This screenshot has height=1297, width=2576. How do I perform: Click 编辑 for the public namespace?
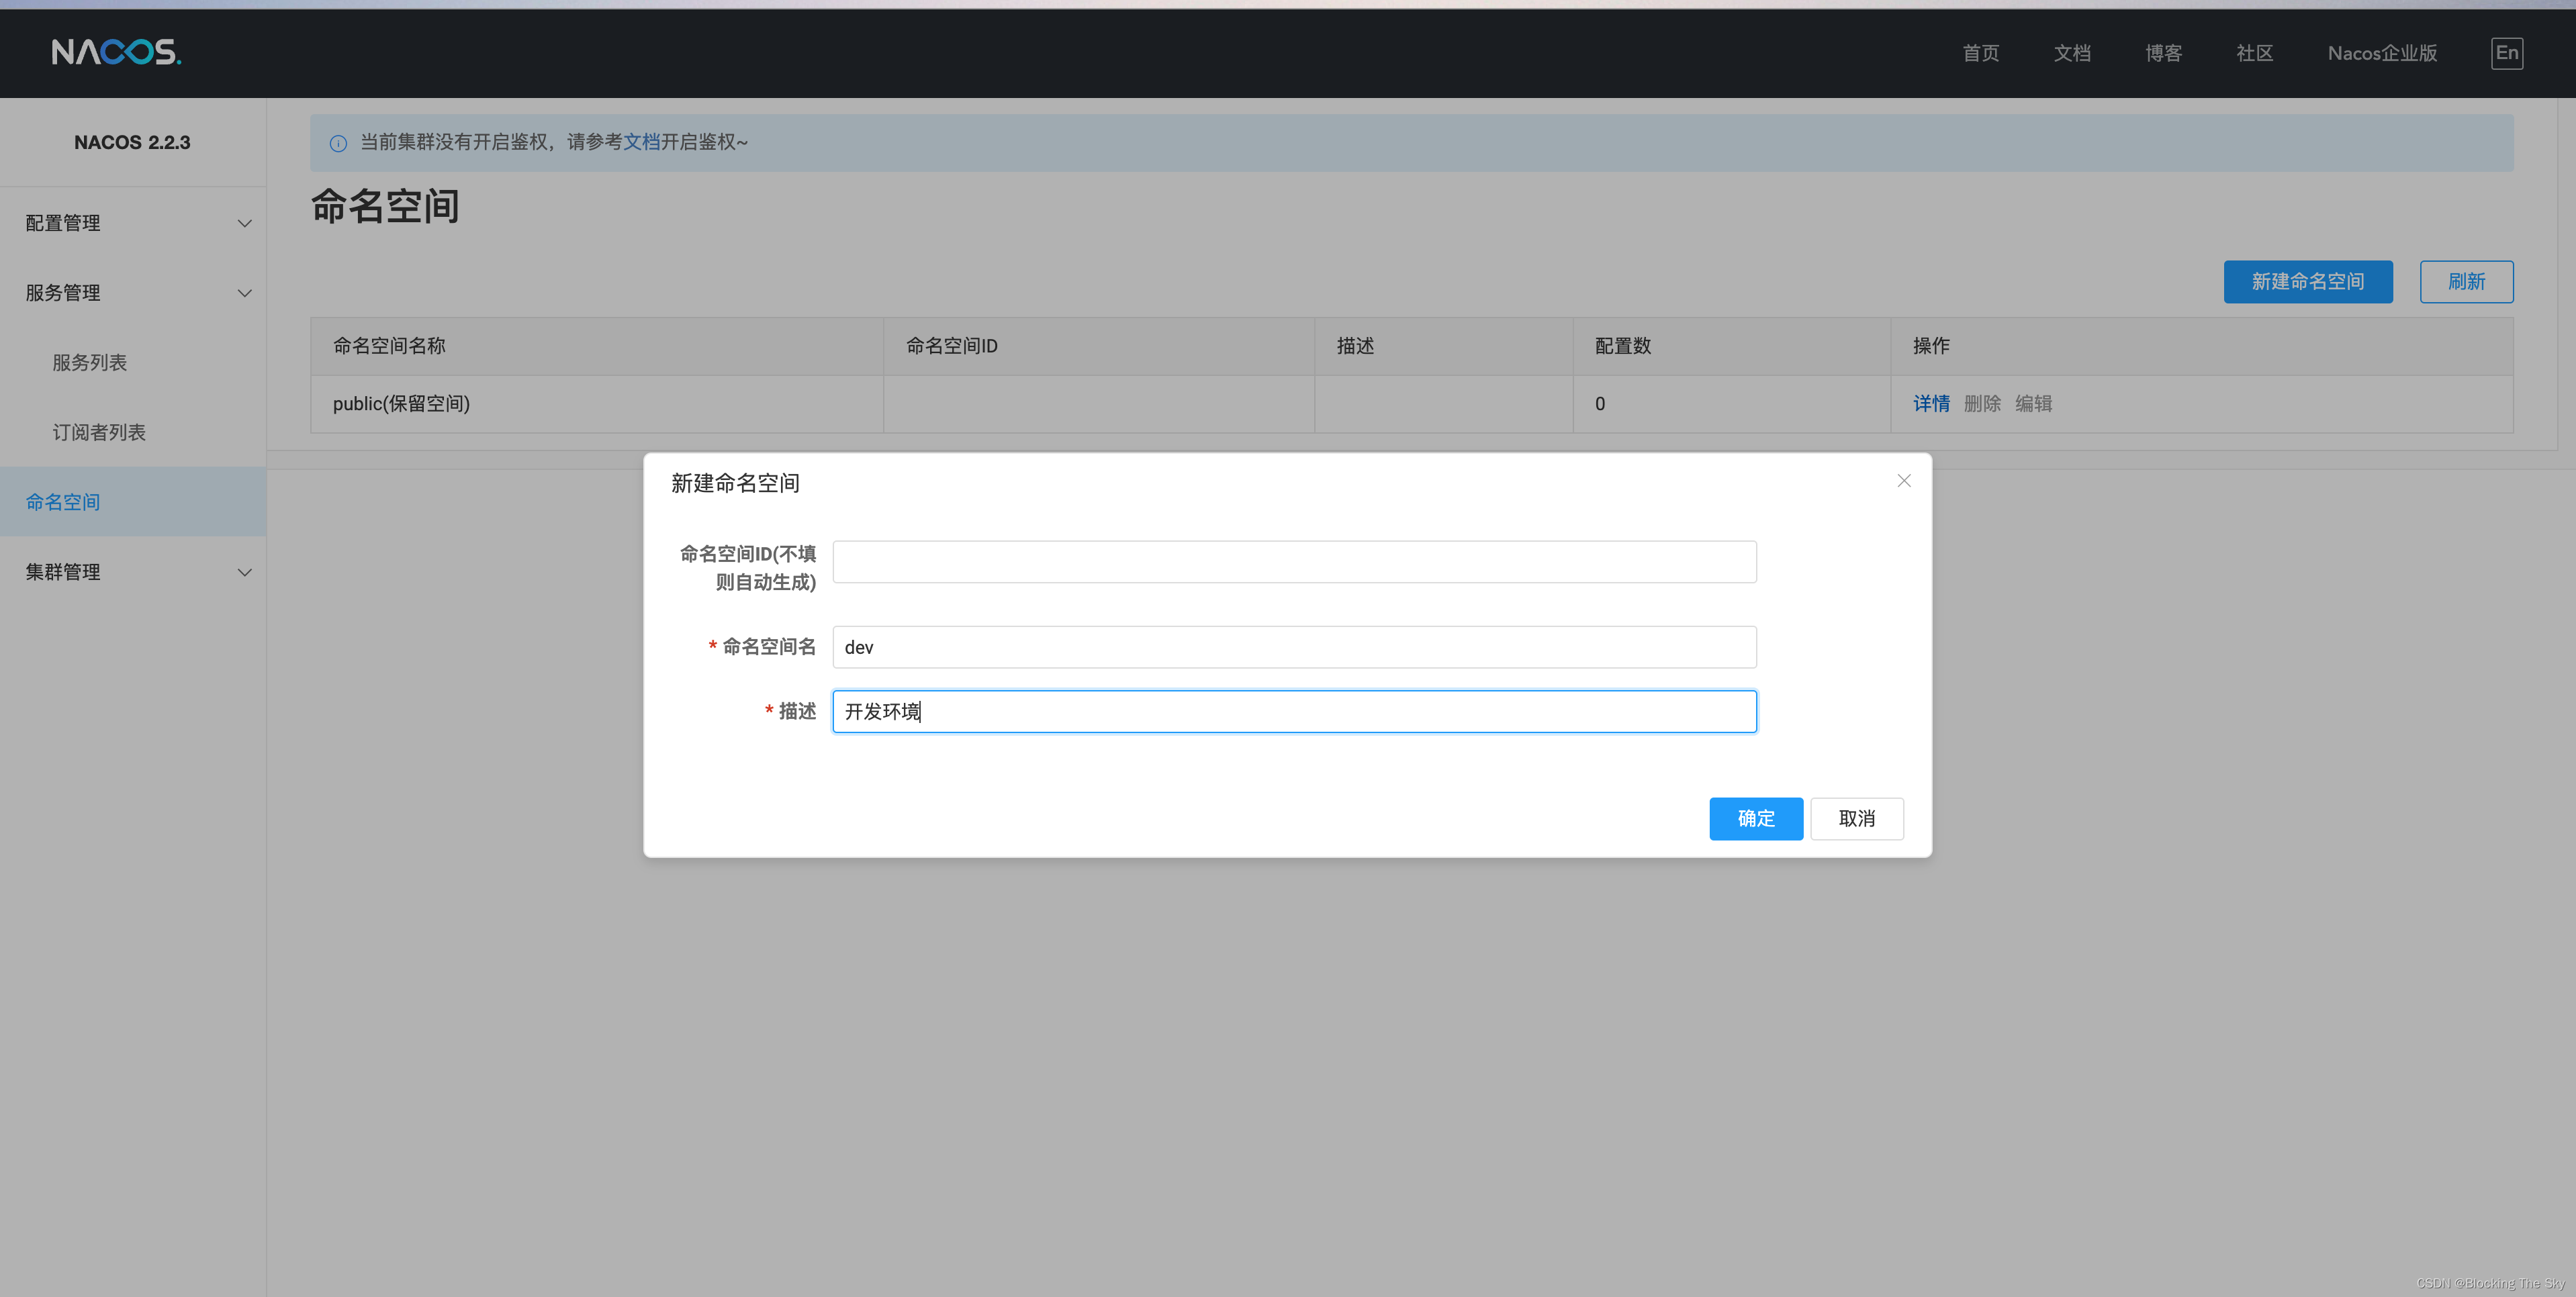(2033, 403)
